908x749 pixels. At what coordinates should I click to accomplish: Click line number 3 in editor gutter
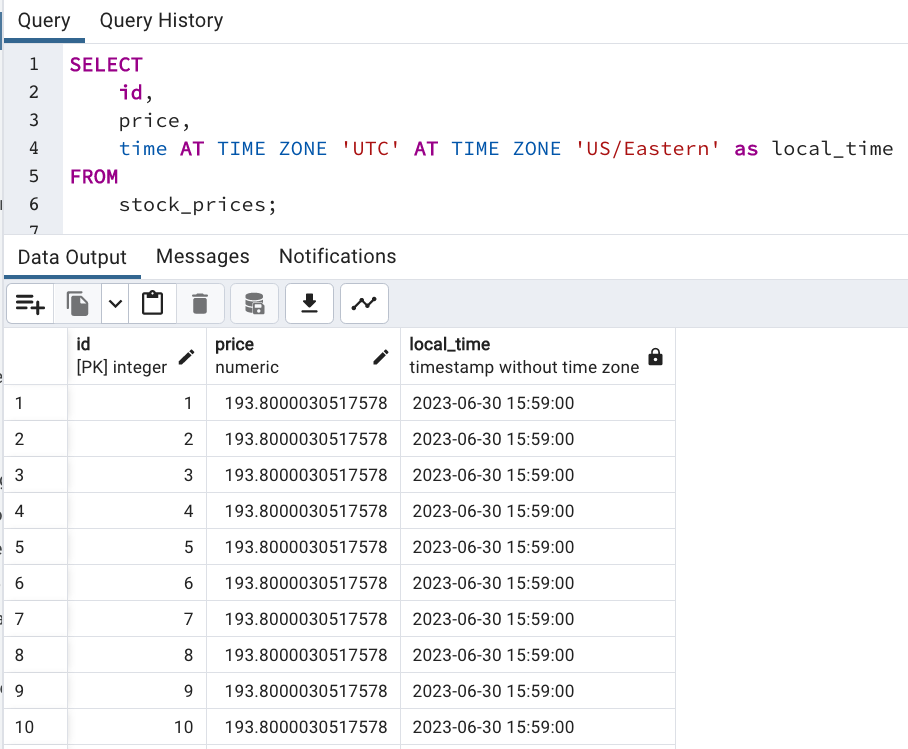(34, 120)
